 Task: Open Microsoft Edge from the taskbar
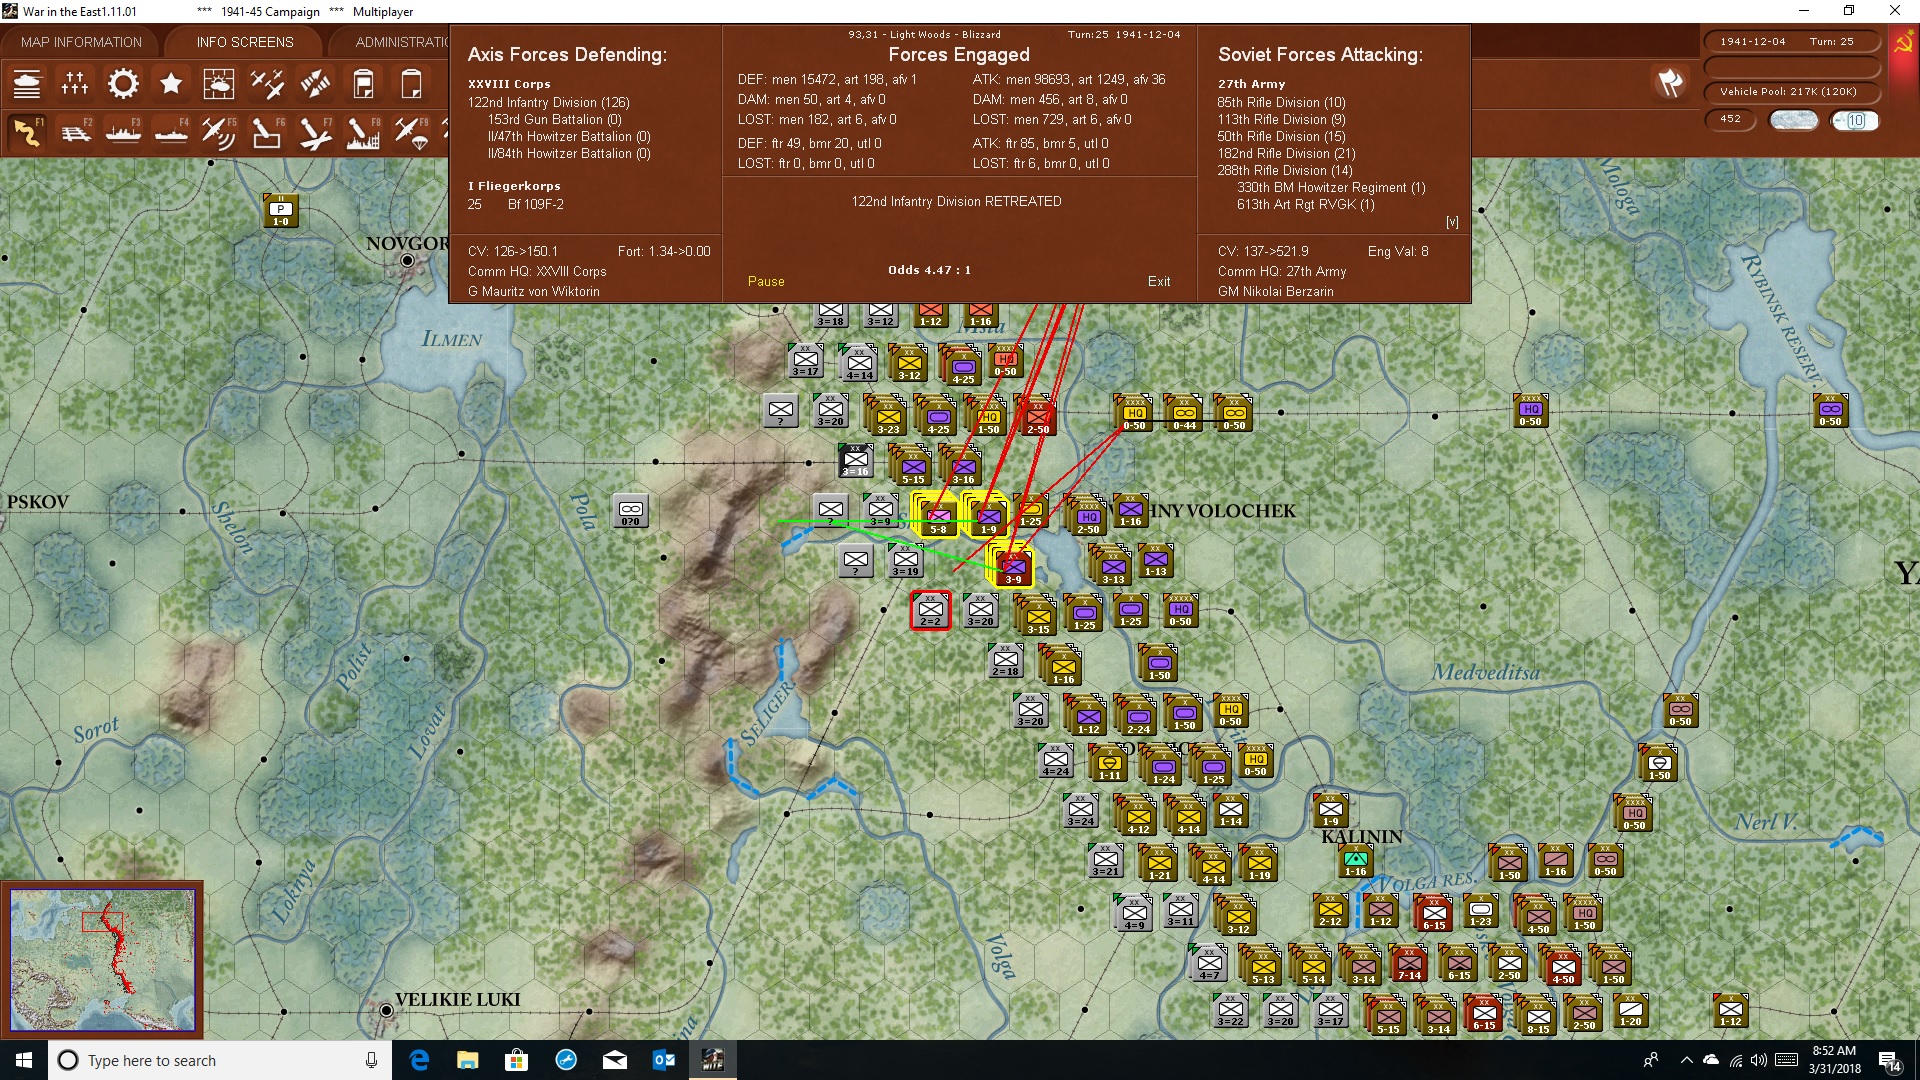click(419, 1060)
